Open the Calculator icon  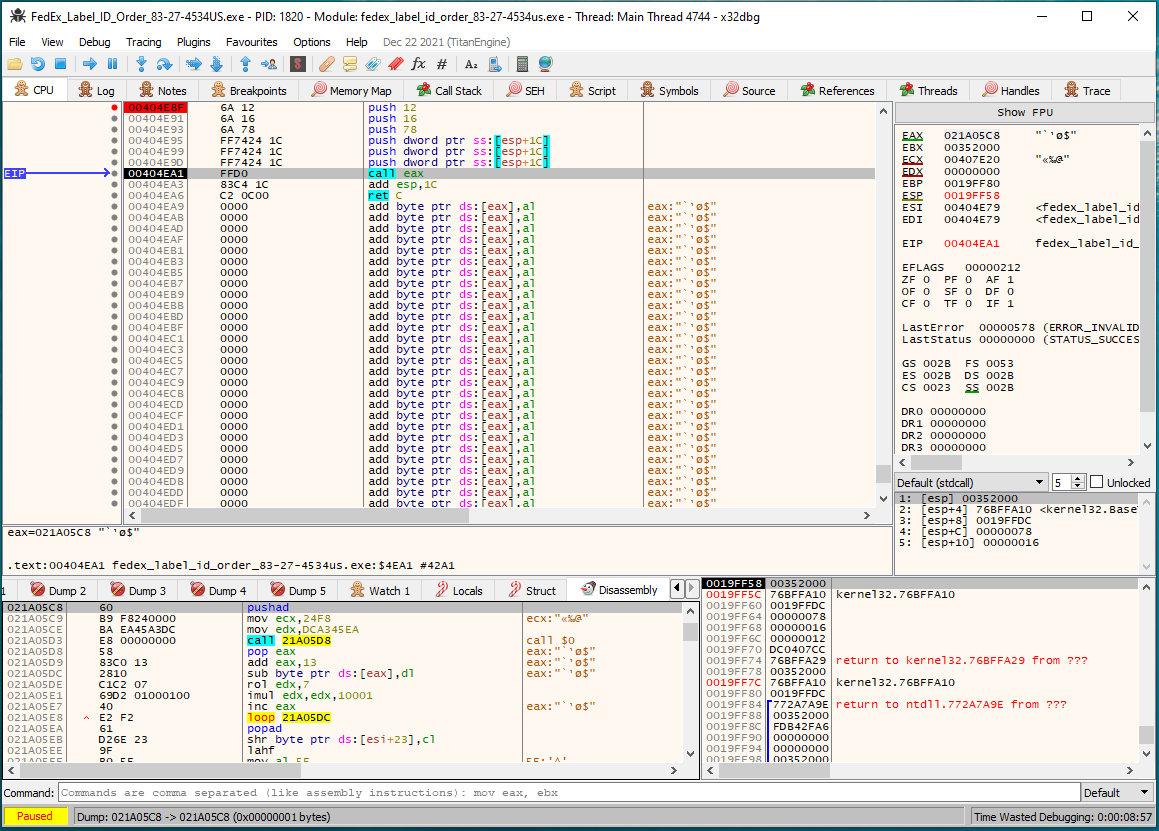pyautogui.click(x=522, y=64)
